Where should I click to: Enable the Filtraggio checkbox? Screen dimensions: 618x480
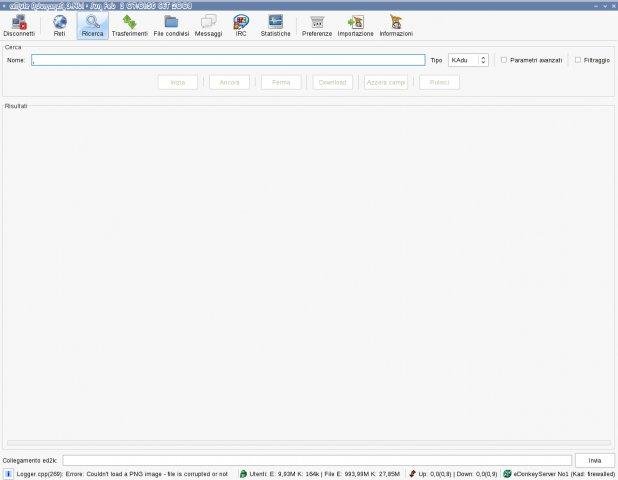578,60
